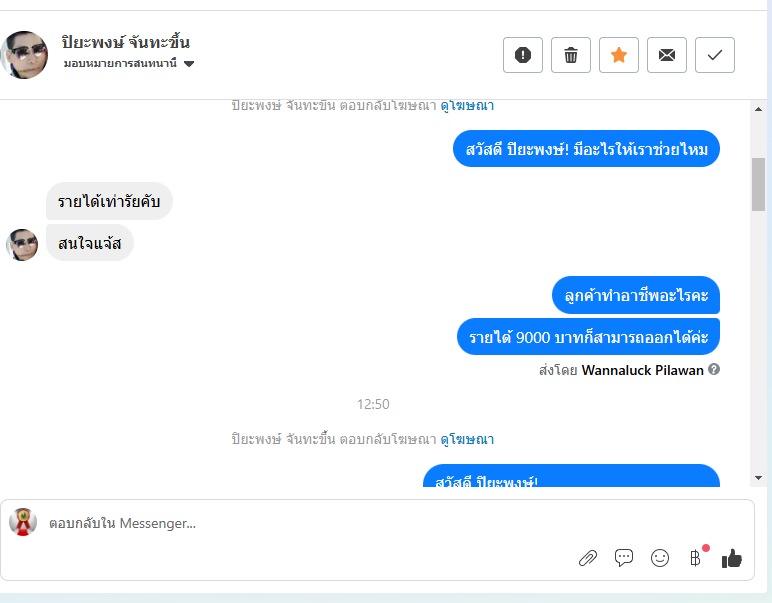
Task: Open ดูโฆษณา link below 12:50 timestamp
Action: [x=467, y=439]
